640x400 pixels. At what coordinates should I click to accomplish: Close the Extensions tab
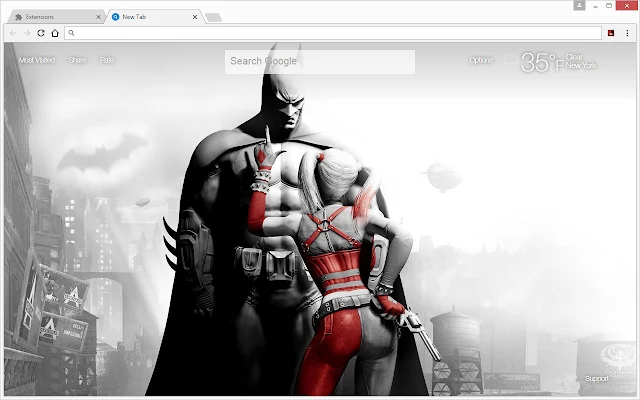point(98,17)
